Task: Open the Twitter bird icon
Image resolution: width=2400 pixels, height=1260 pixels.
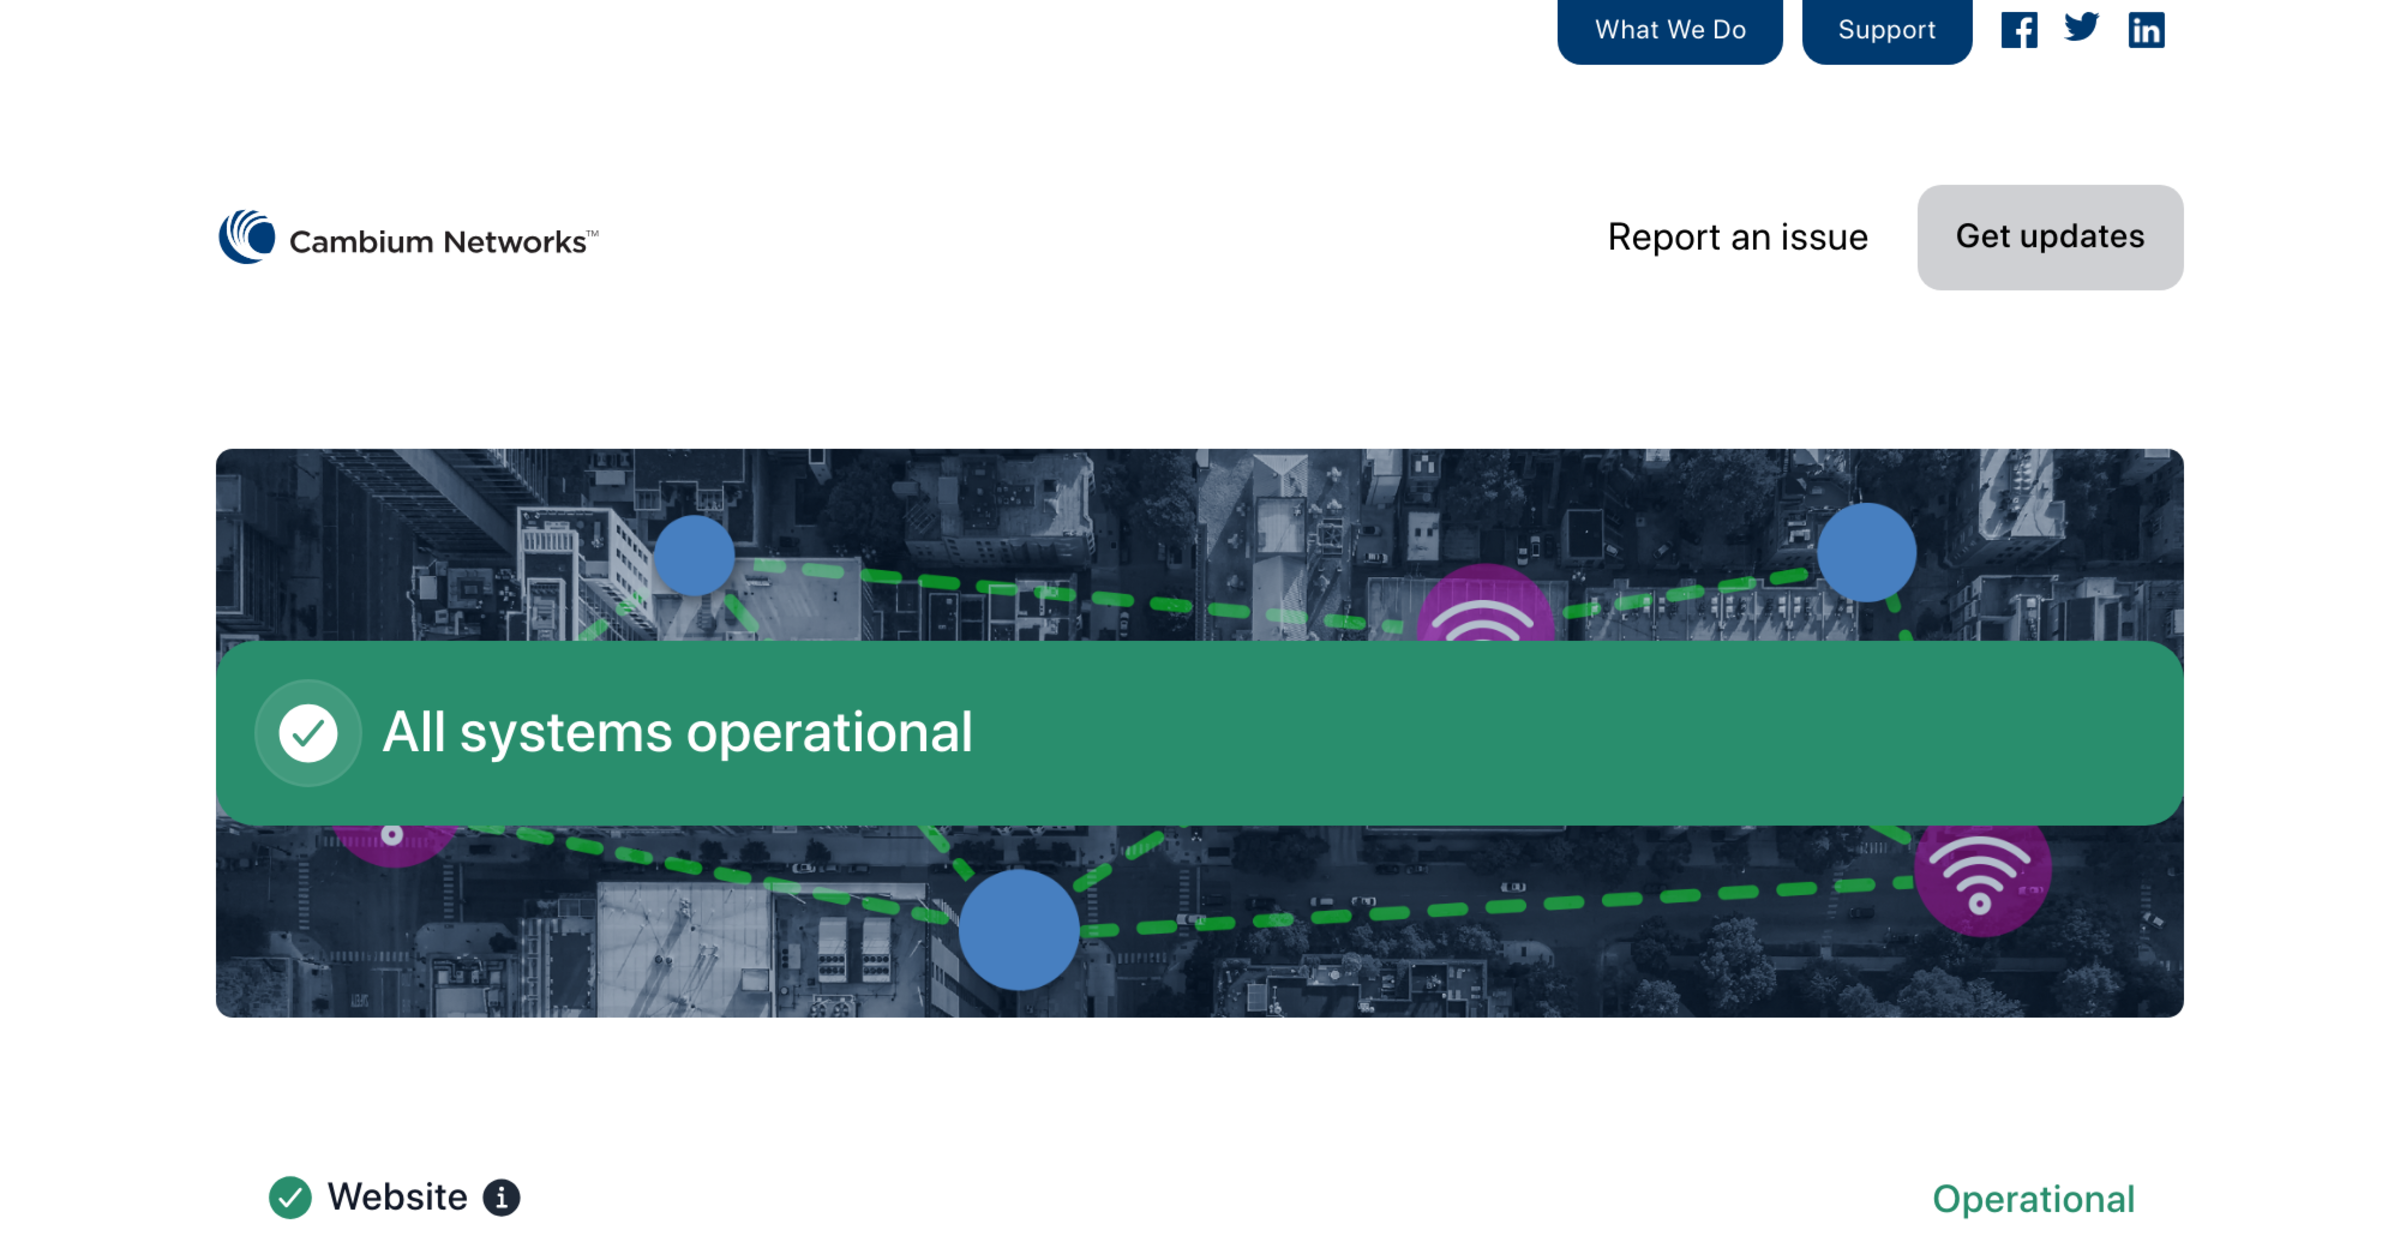Action: click(x=2081, y=28)
